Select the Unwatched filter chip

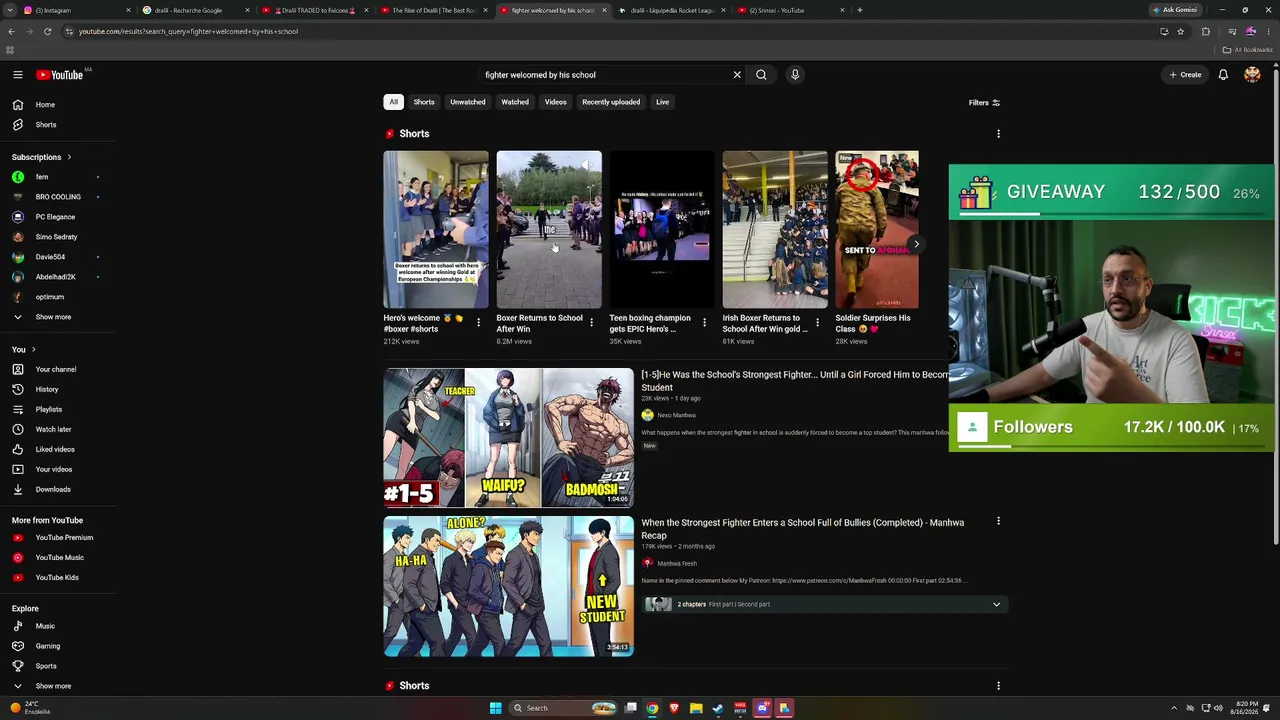pos(467,102)
